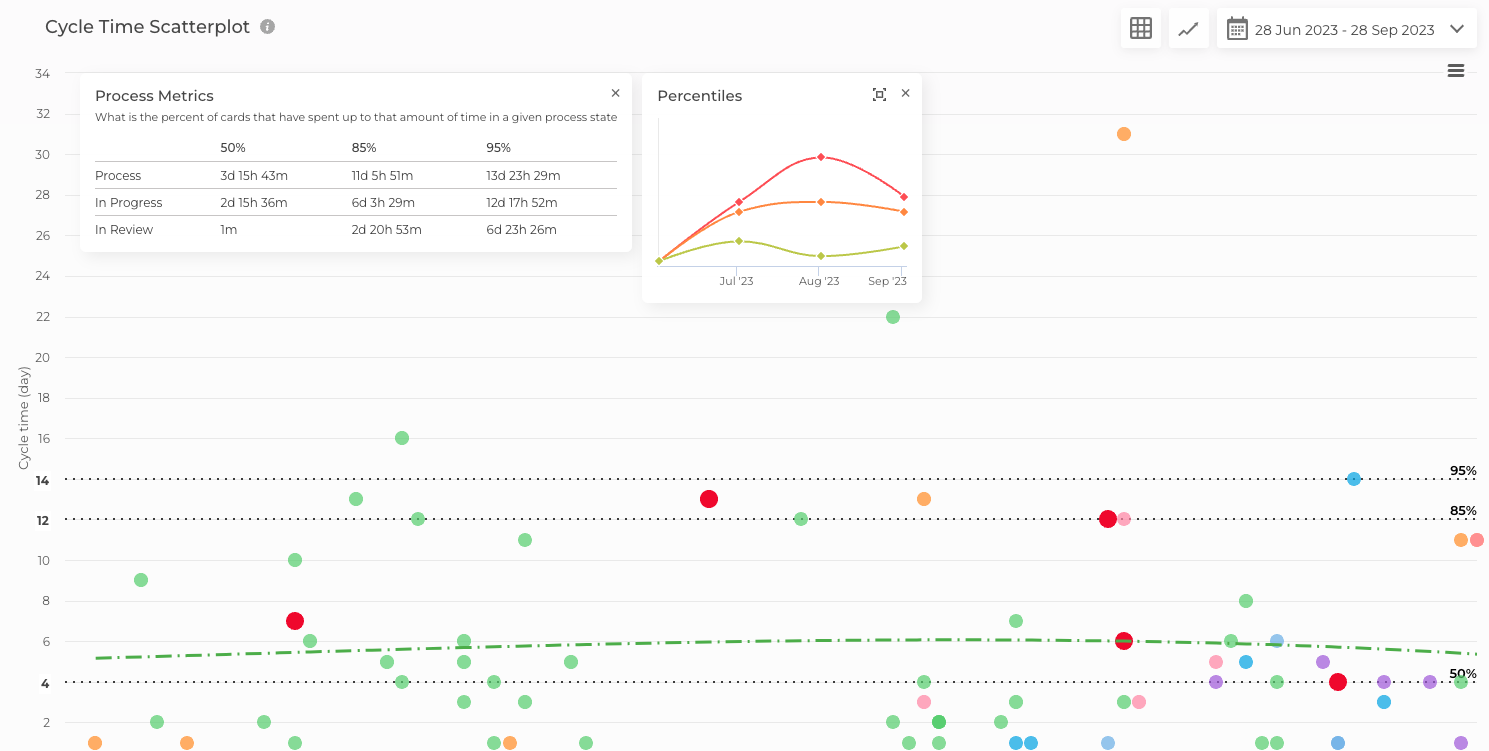Select the large red point near 13 days
This screenshot has width=1489, height=751.
710,498
